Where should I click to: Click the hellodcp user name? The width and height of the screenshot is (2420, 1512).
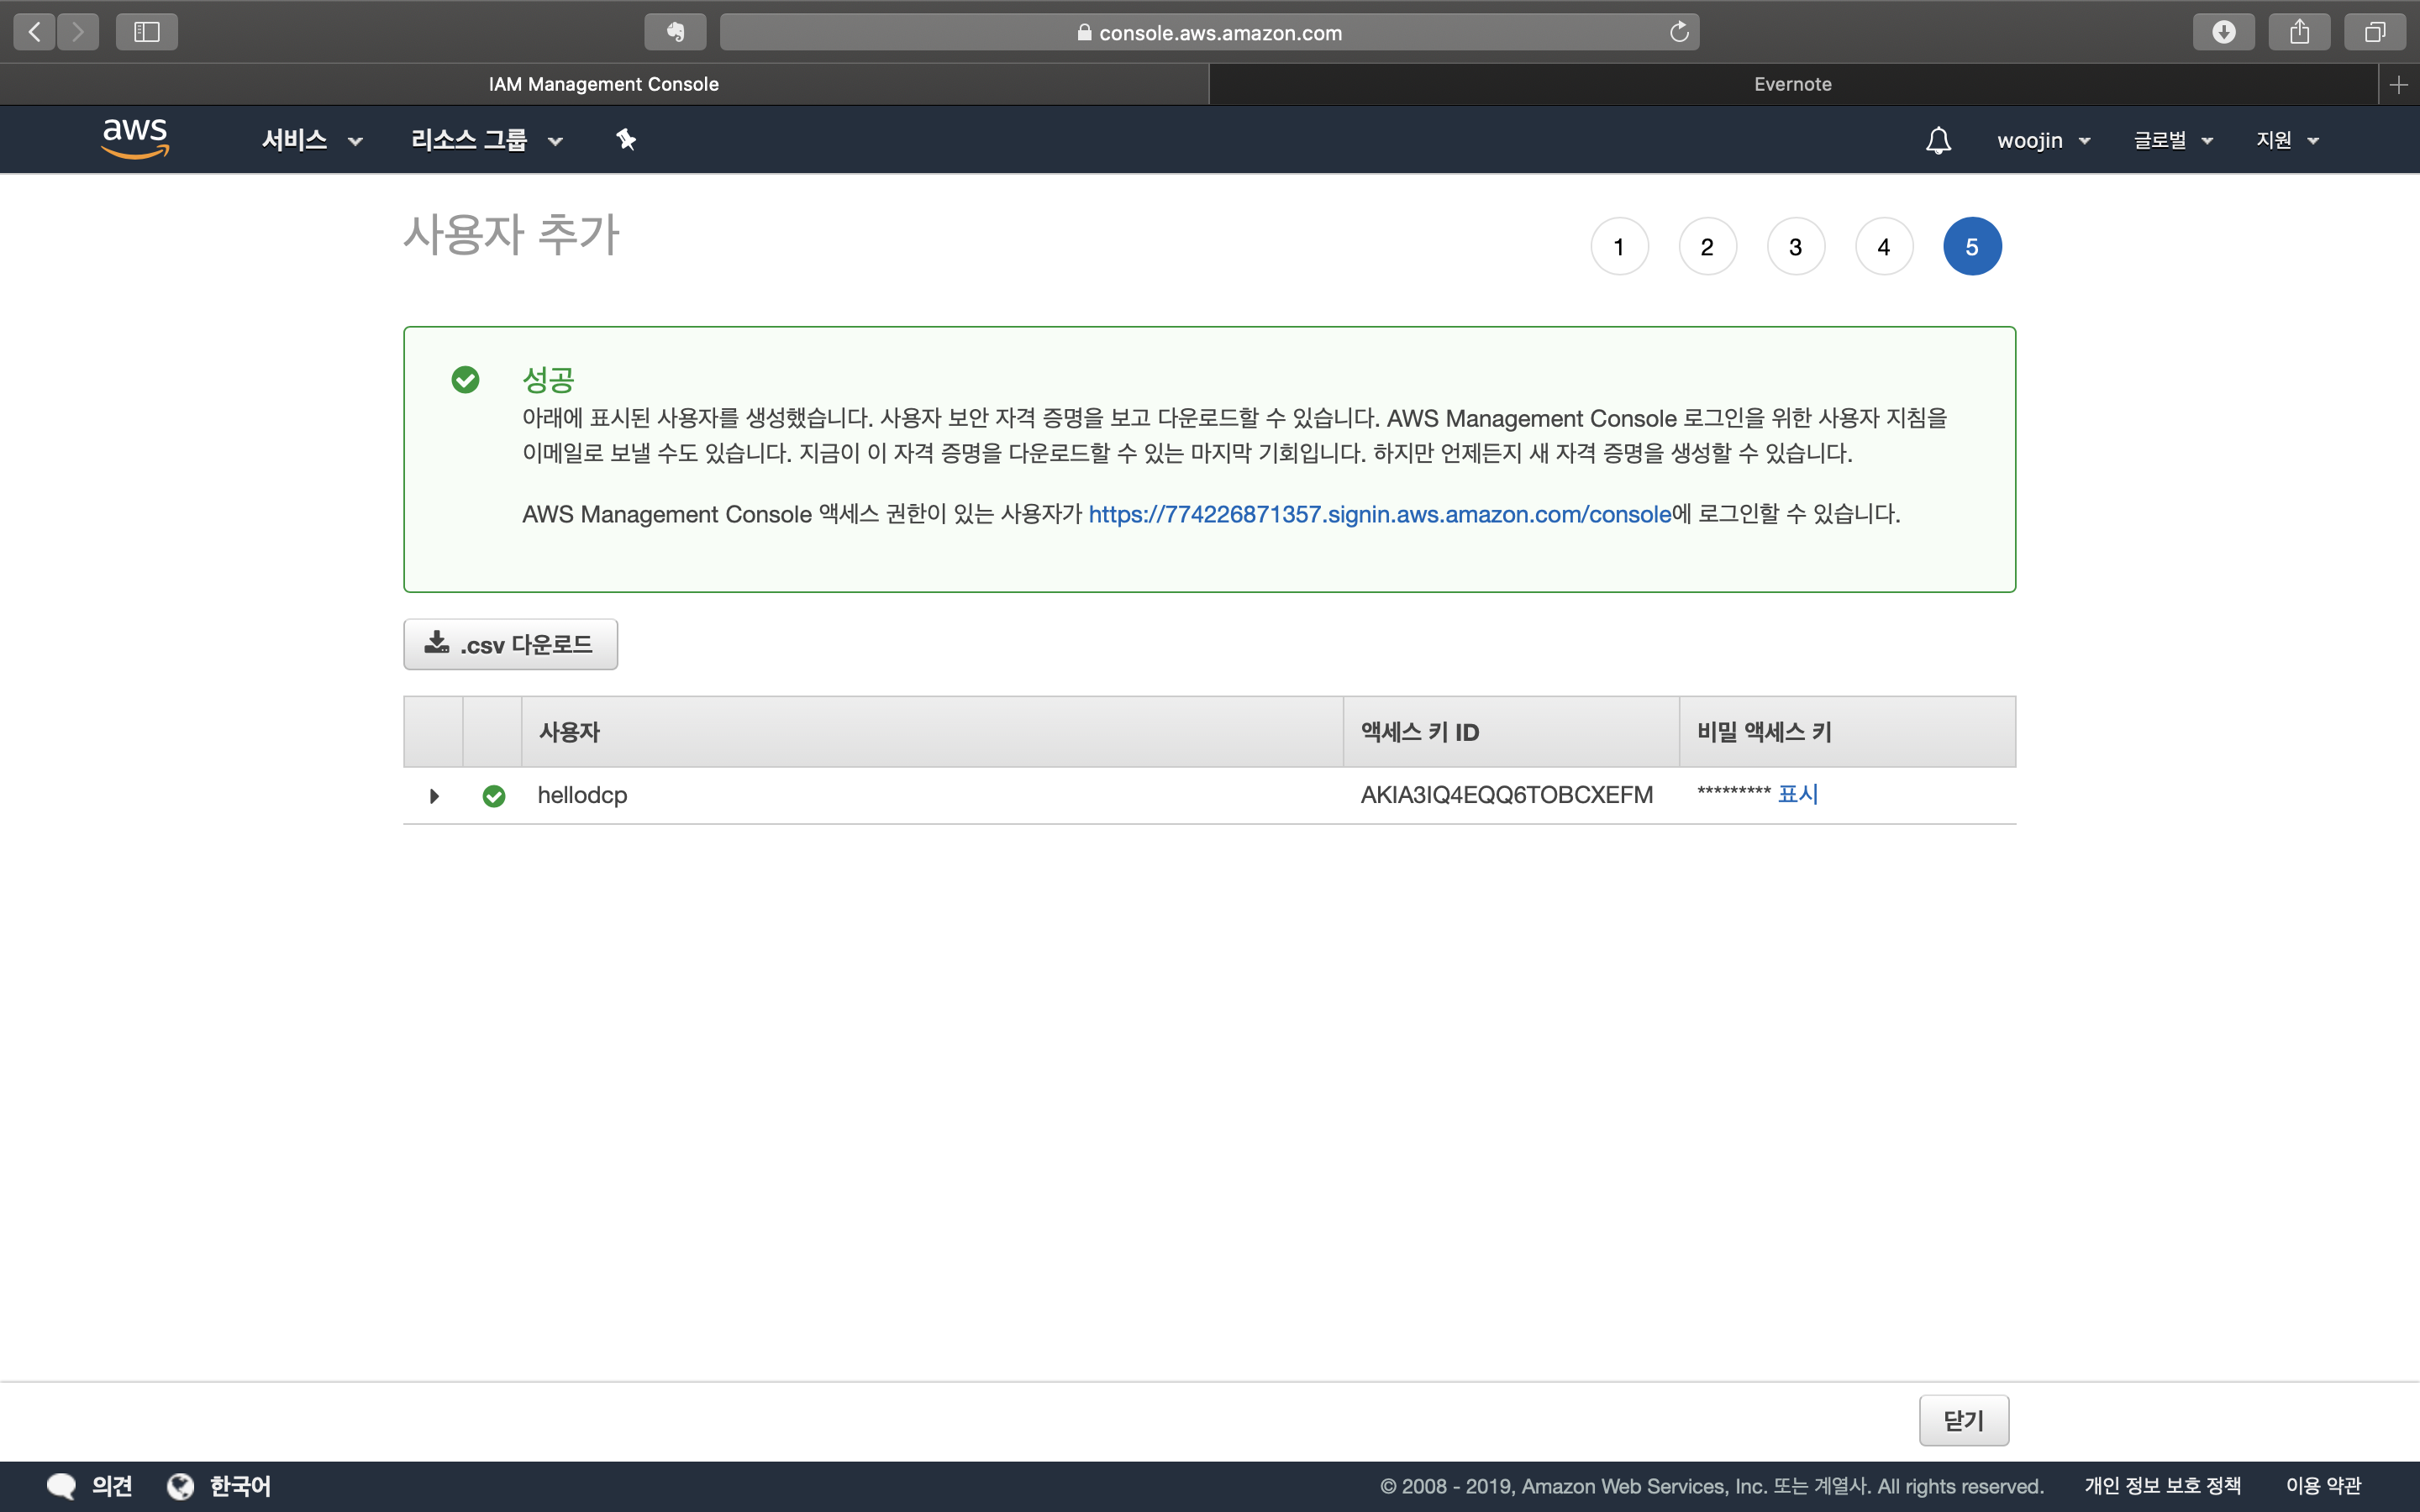point(582,795)
